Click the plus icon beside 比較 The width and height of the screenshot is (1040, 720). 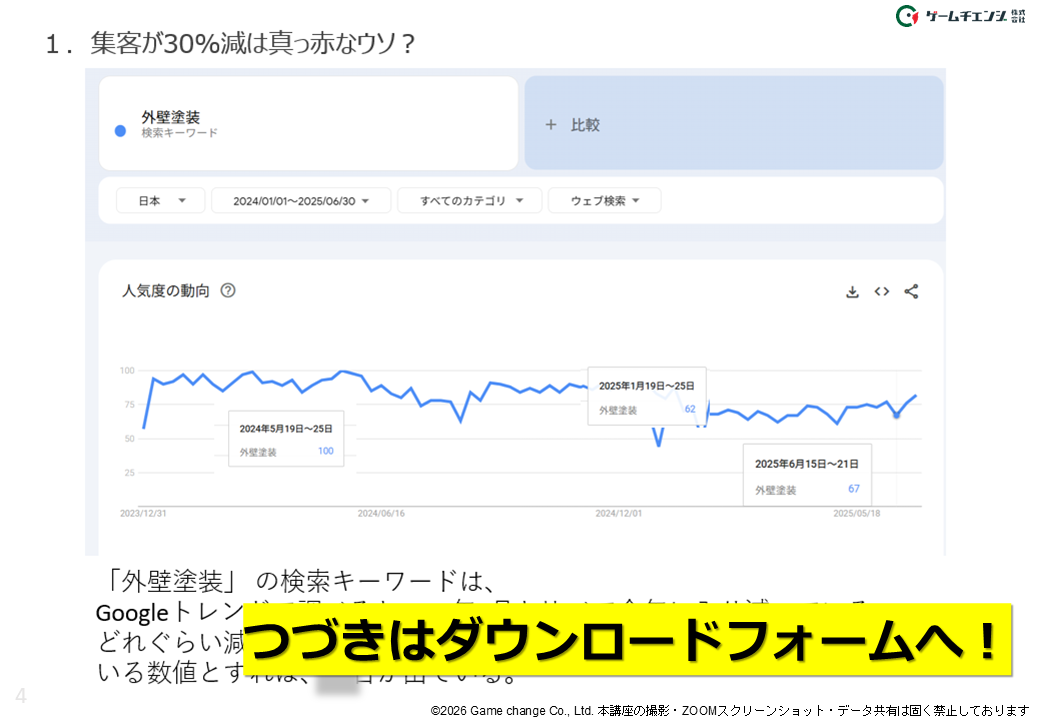point(551,125)
